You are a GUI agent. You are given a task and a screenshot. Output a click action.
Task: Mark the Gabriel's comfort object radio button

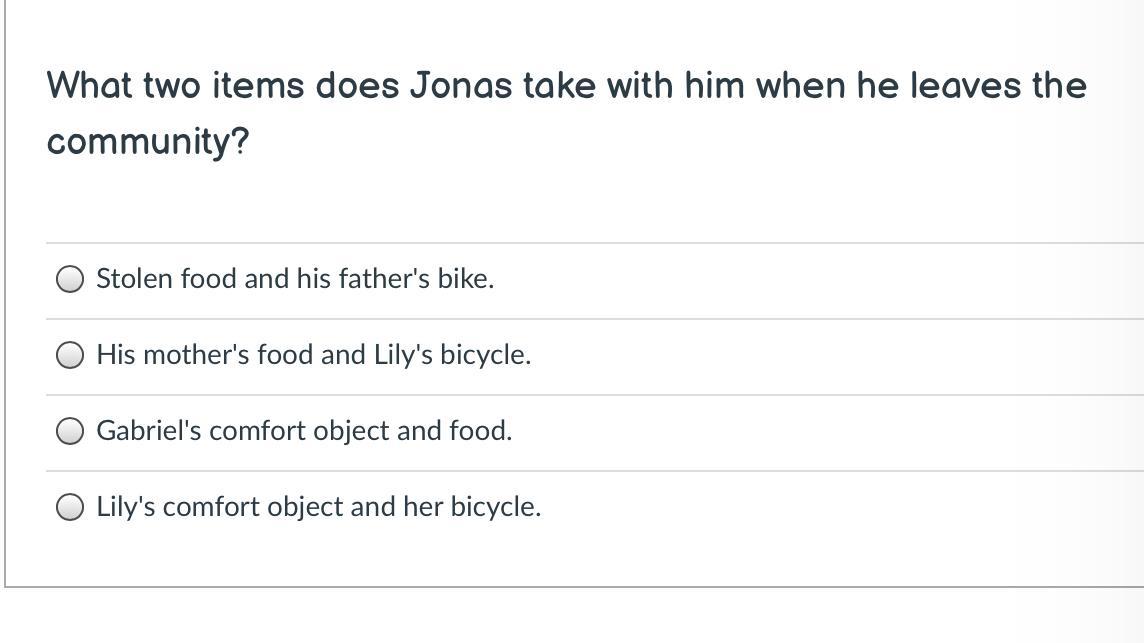tap(70, 432)
